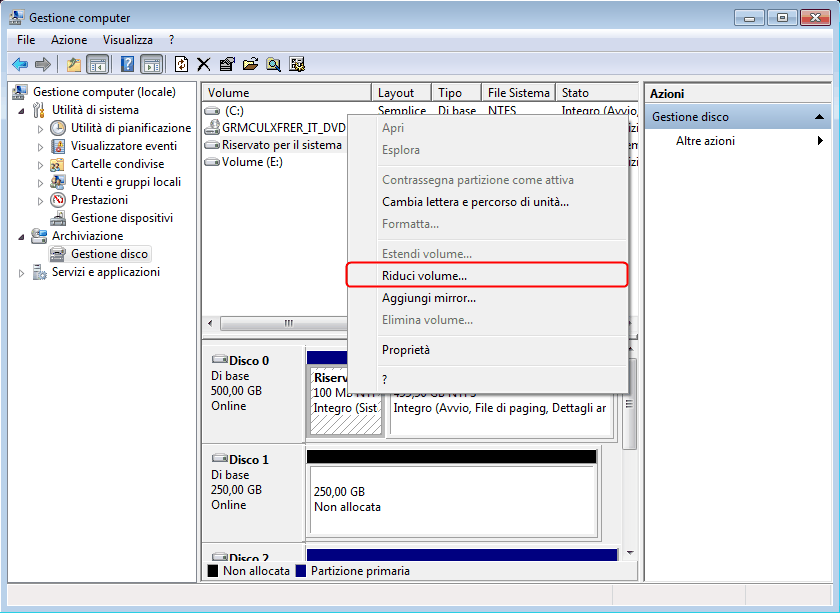Click the Refresh toolbar icon
This screenshot has height=613, width=840.
[x=182, y=65]
